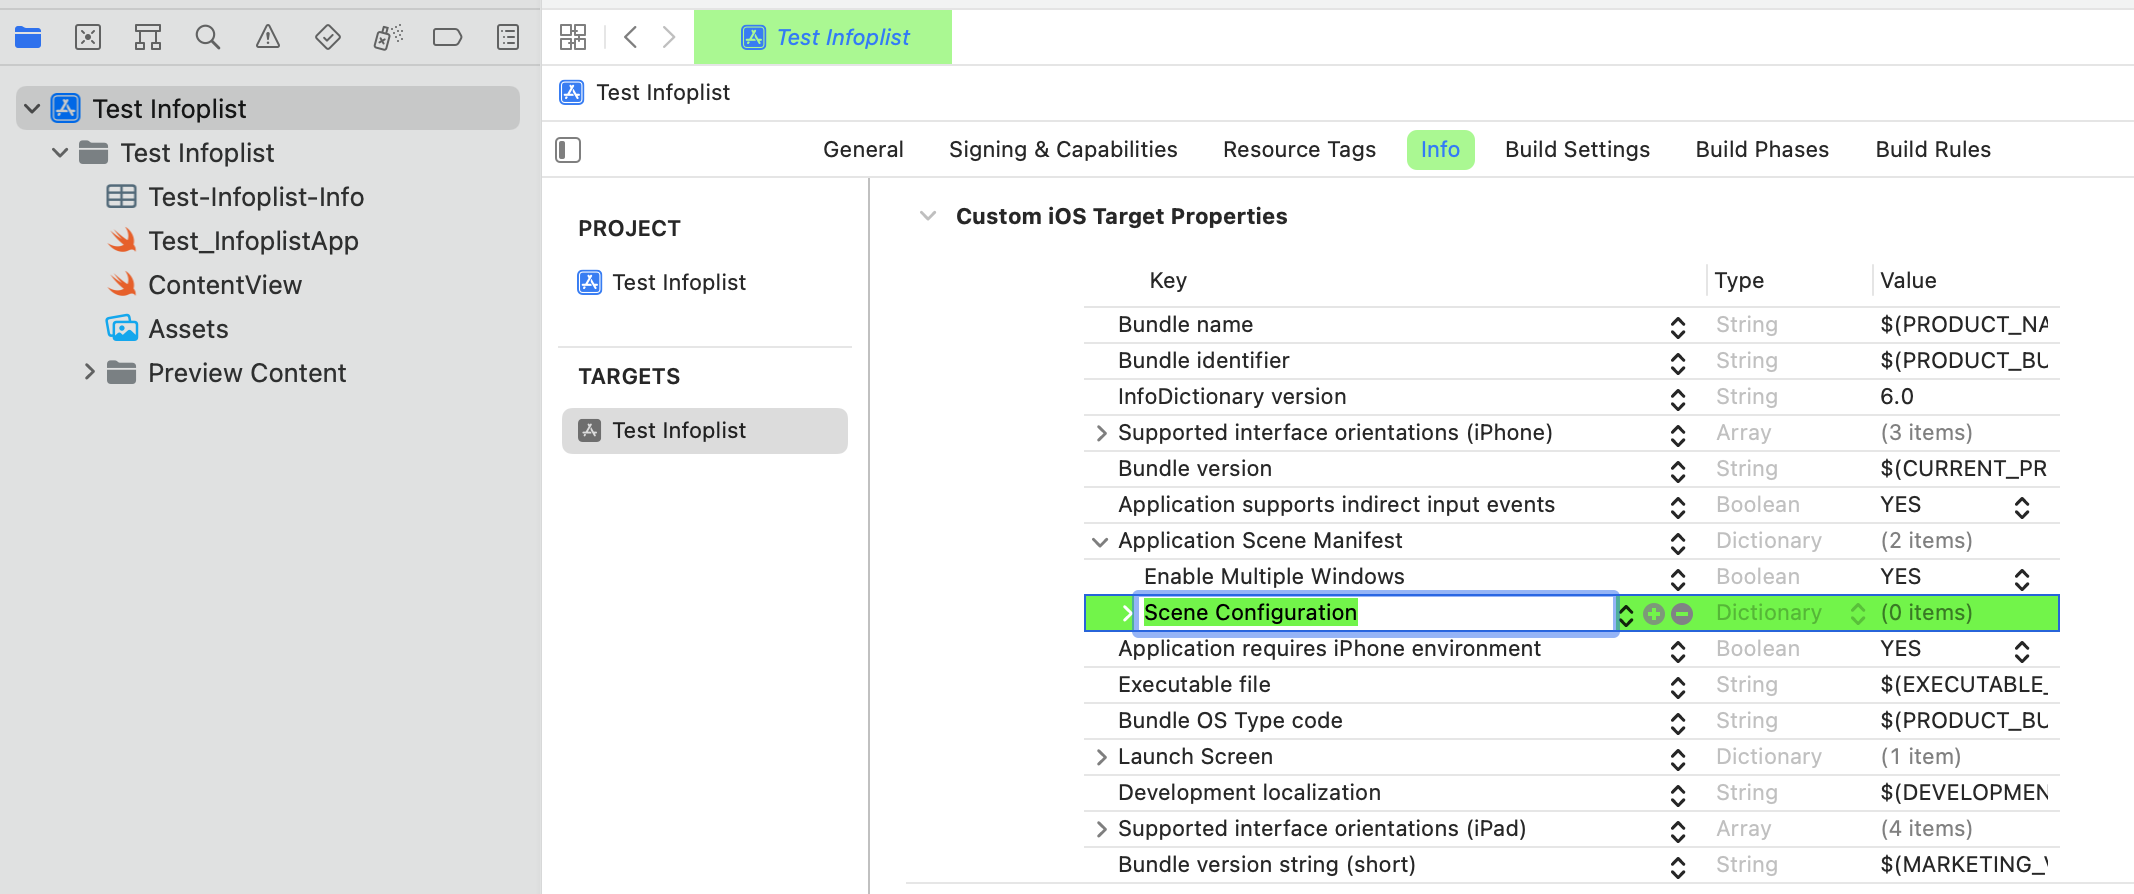This screenshot has width=2134, height=894.
Task: Collapse the Application Scene Manifest row
Action: 1100,541
